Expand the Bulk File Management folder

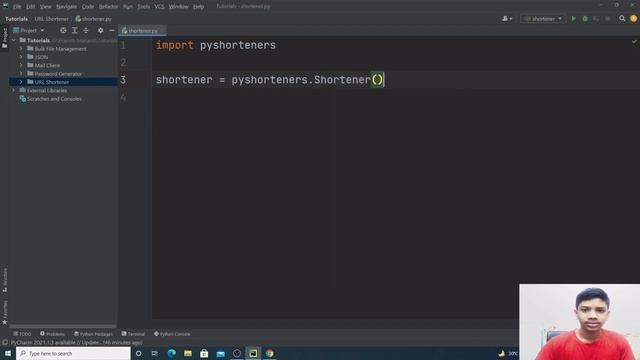click(x=21, y=49)
